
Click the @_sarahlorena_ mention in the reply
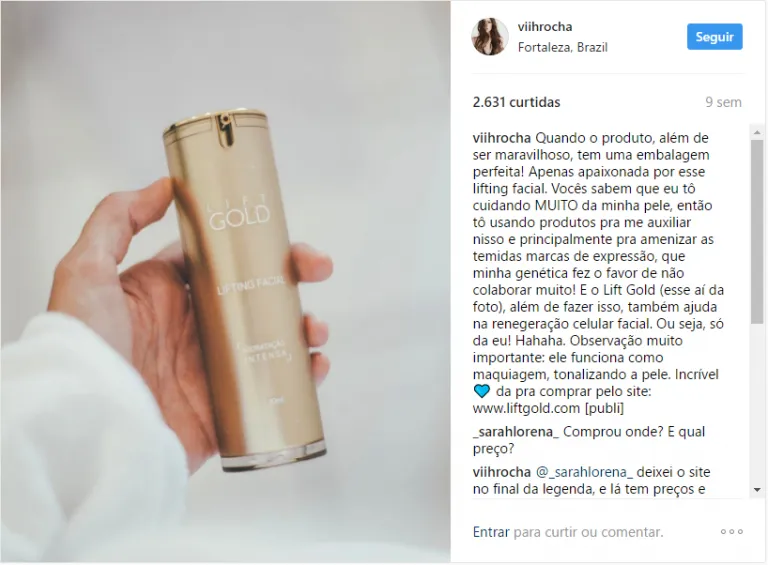[584, 472]
